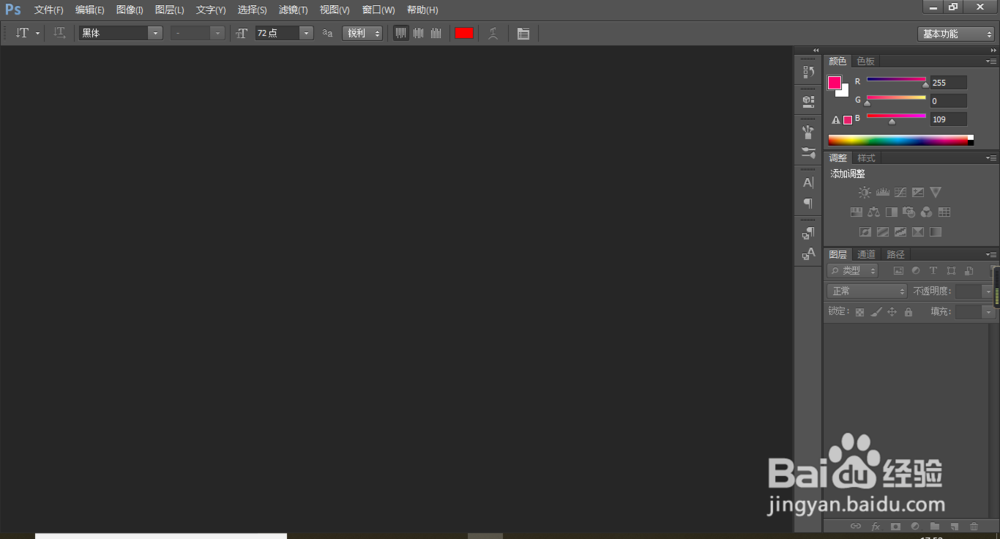
Task: Add a Black & White adjustment
Action: (x=891, y=212)
